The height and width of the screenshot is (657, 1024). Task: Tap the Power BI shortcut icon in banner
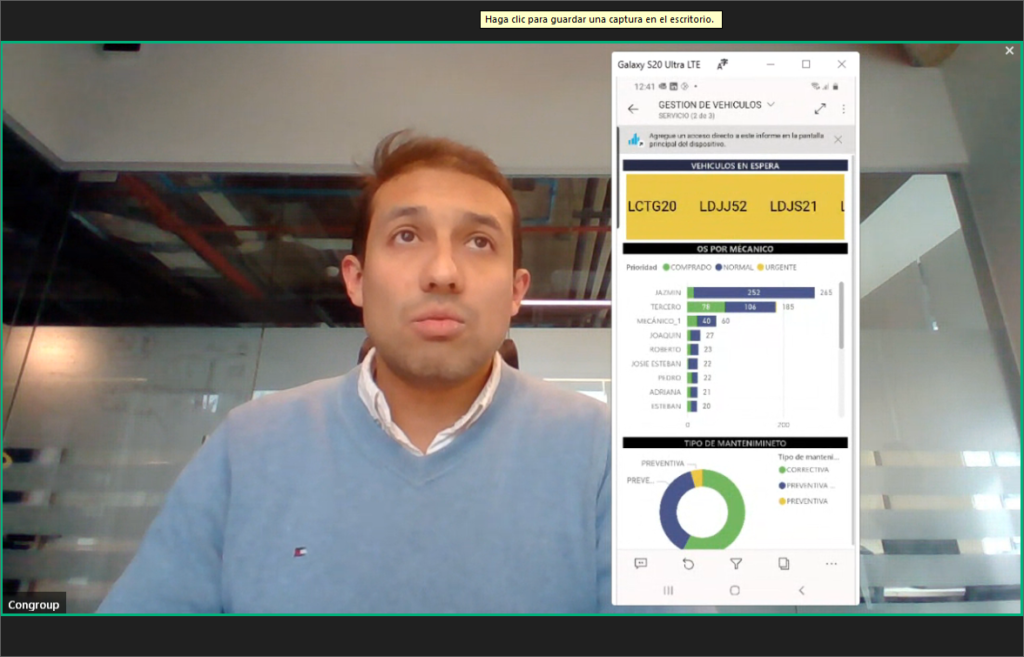(x=634, y=140)
